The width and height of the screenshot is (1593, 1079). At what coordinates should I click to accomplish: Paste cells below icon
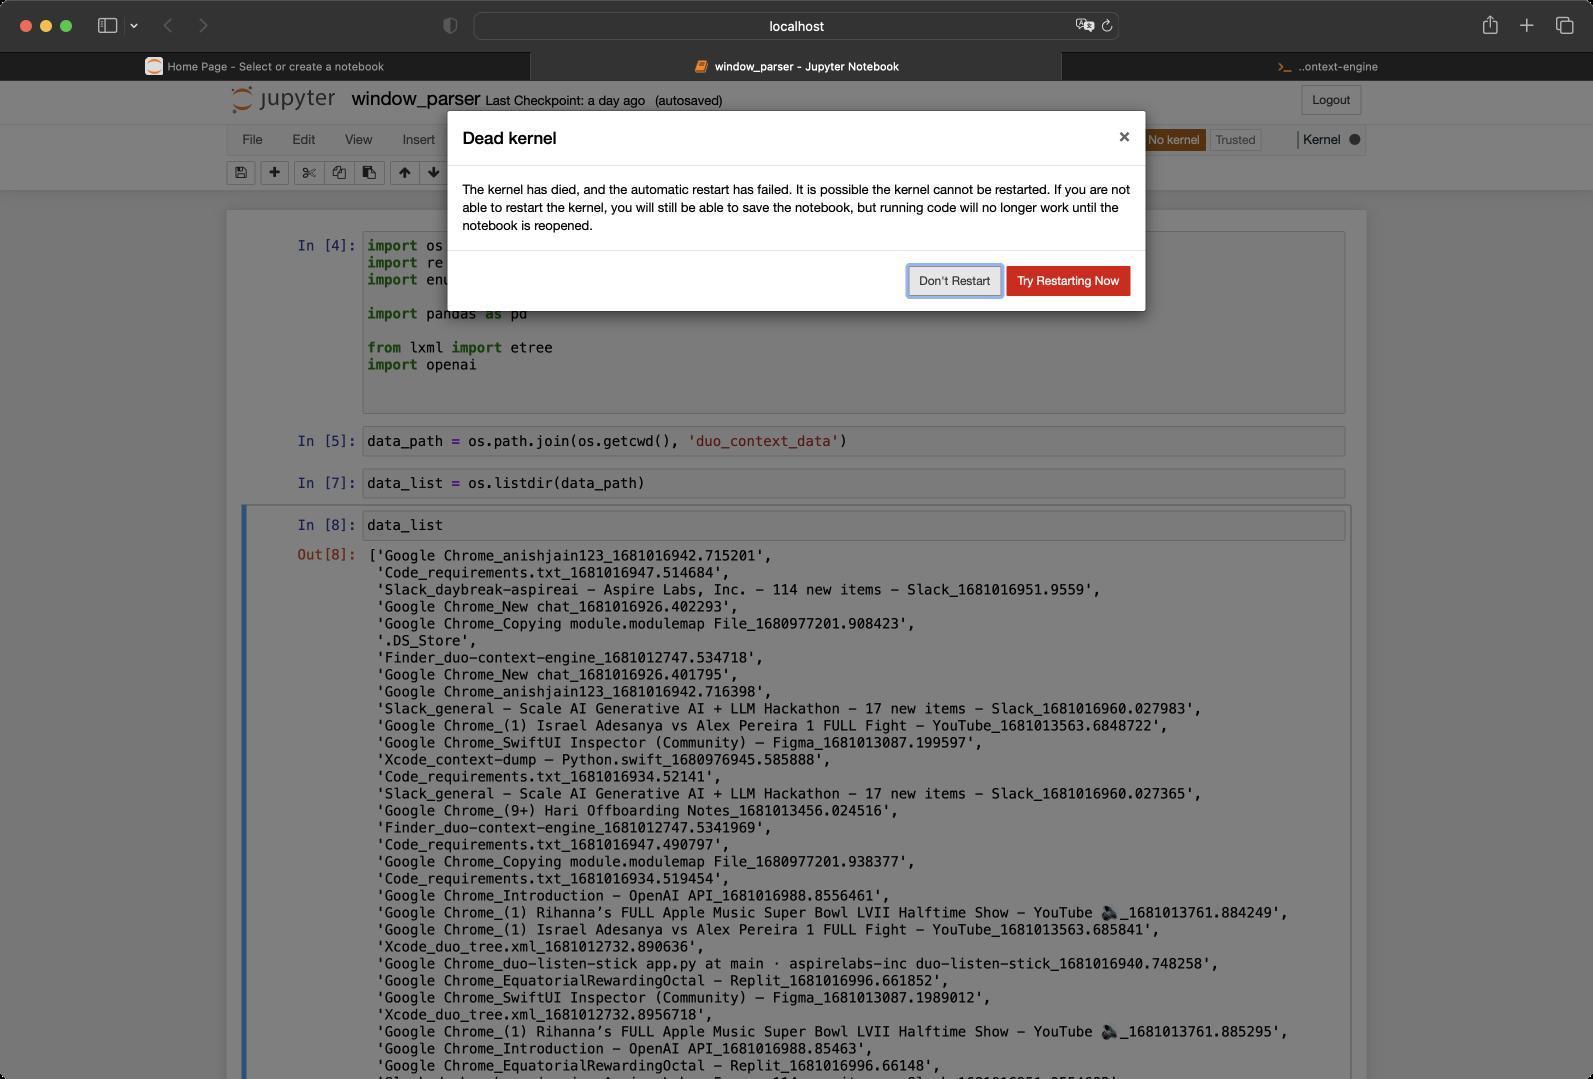[x=369, y=172]
